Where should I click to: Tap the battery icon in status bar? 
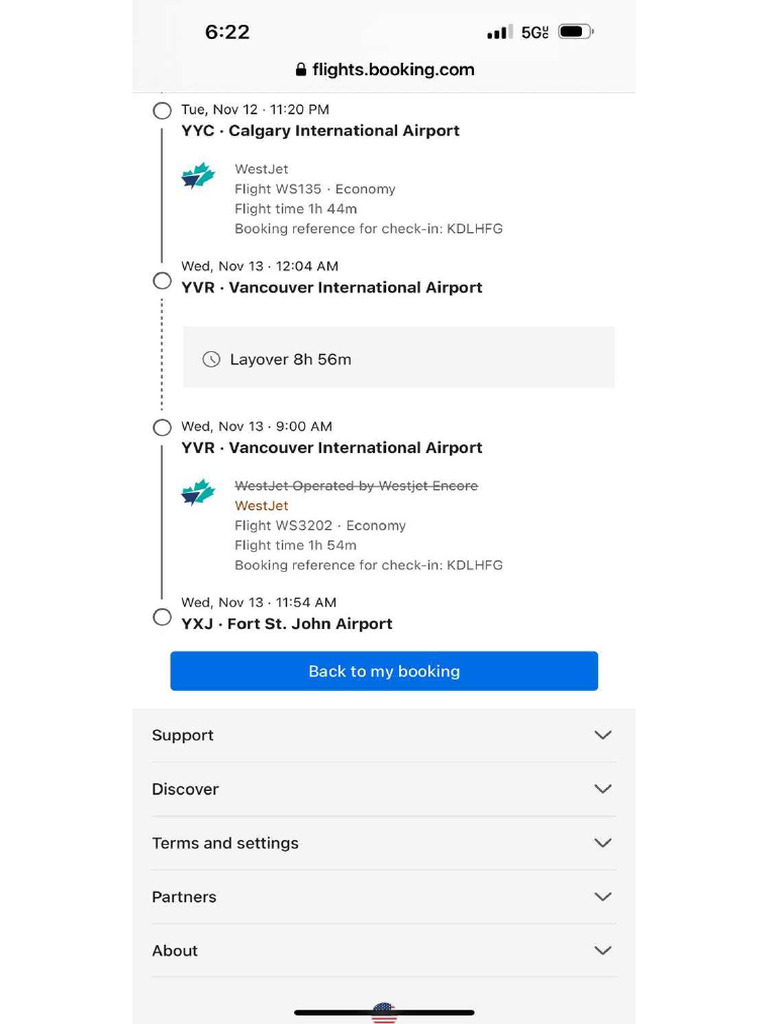click(x=575, y=32)
